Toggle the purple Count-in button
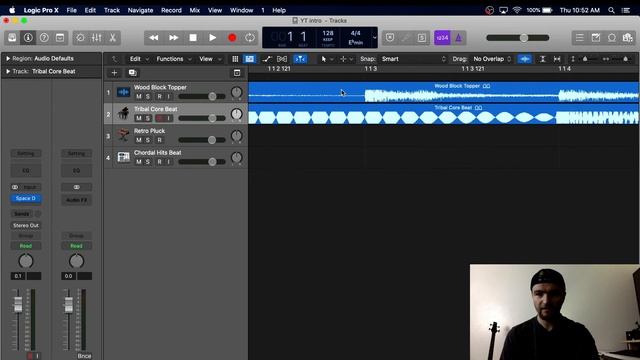 point(442,38)
